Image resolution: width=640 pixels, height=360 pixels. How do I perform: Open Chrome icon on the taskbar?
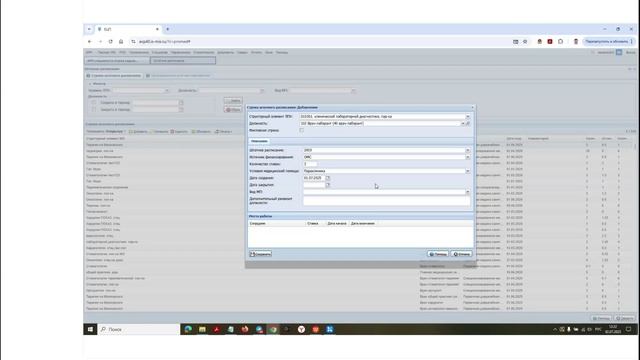point(273,329)
